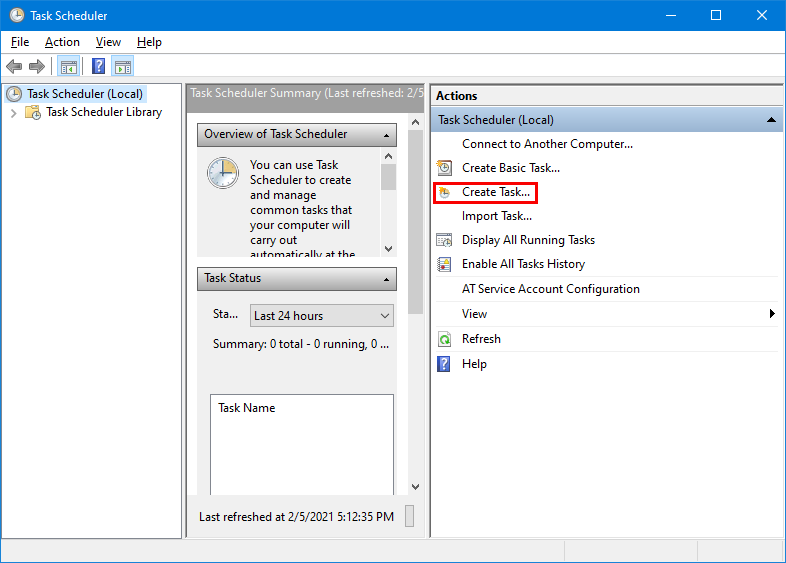Click the clock icon beside Task Scheduler (Local)
The height and width of the screenshot is (563, 786).
click(14, 94)
